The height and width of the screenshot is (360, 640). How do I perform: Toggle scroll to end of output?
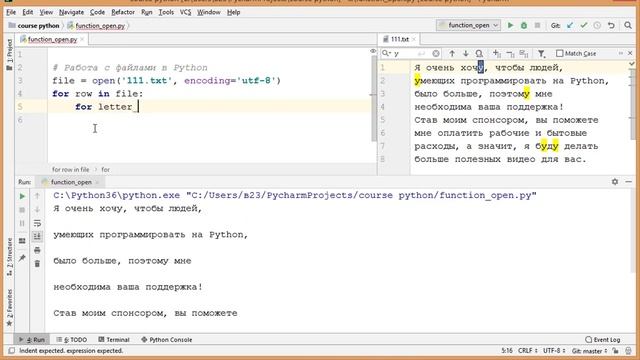37,236
